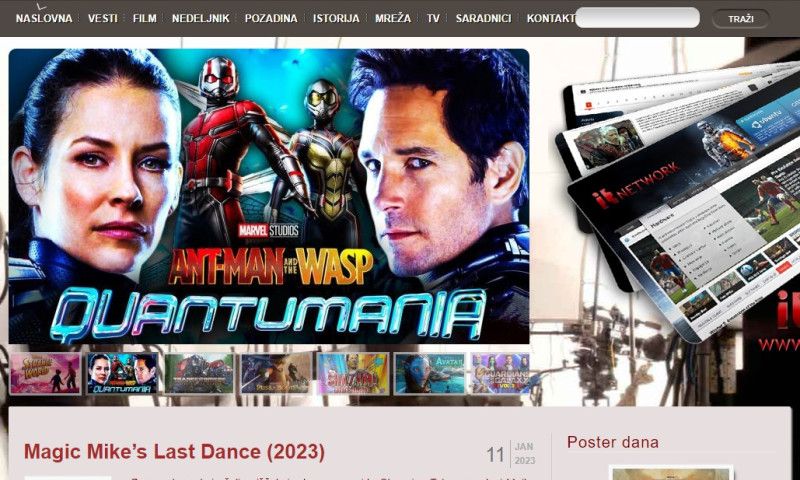Select Pozadina from the navigation bar

pos(271,18)
